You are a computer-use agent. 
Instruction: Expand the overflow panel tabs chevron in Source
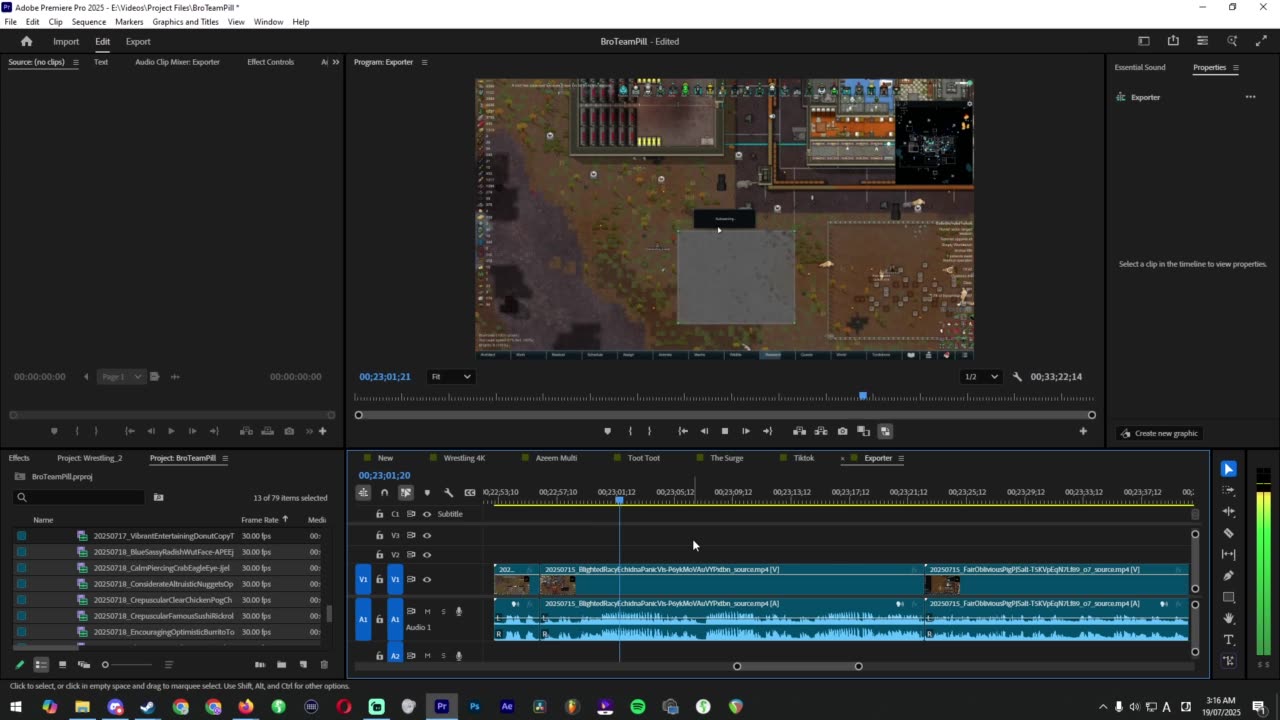(x=335, y=62)
